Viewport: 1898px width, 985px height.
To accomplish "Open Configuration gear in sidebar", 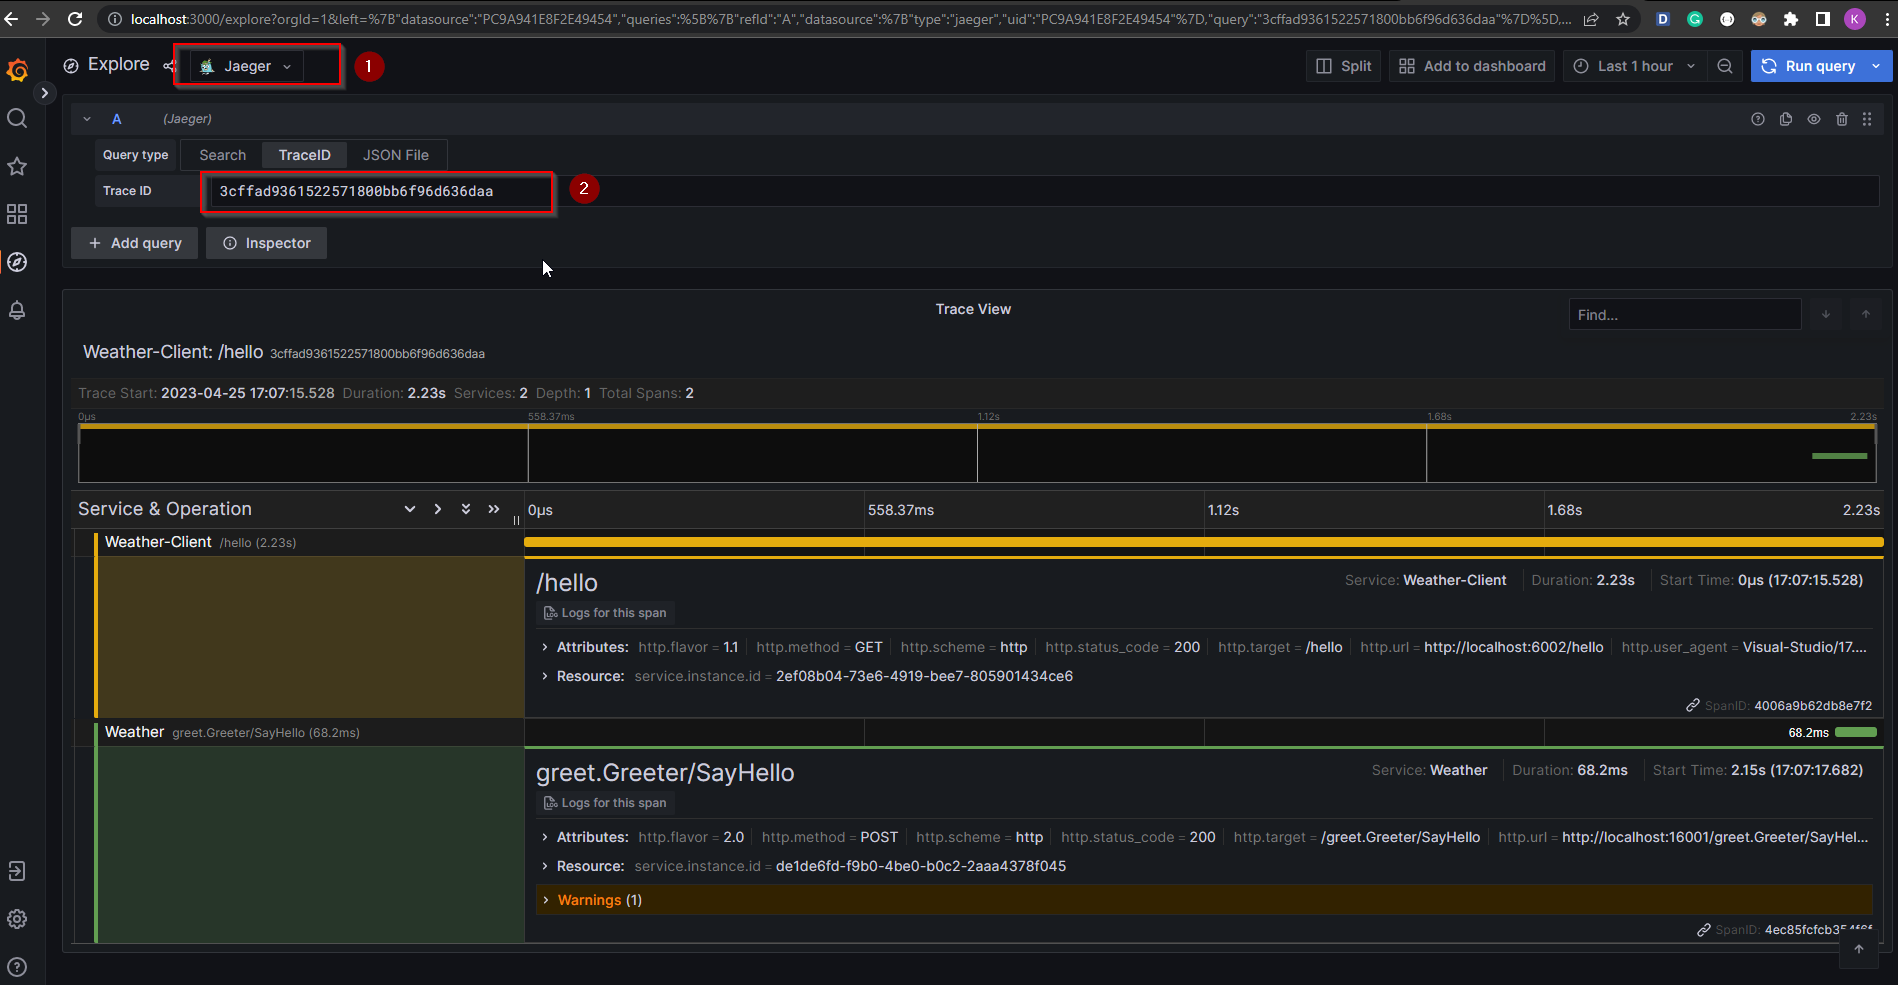I will click(x=17, y=919).
